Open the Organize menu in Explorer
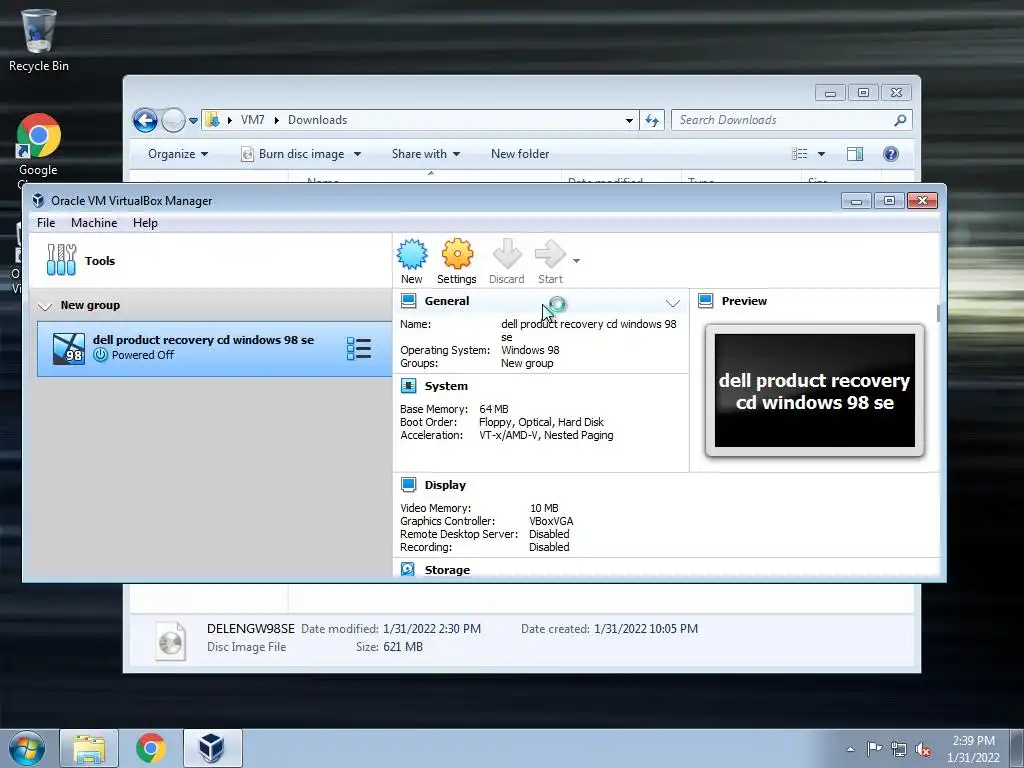The image size is (1024, 768). click(x=178, y=154)
